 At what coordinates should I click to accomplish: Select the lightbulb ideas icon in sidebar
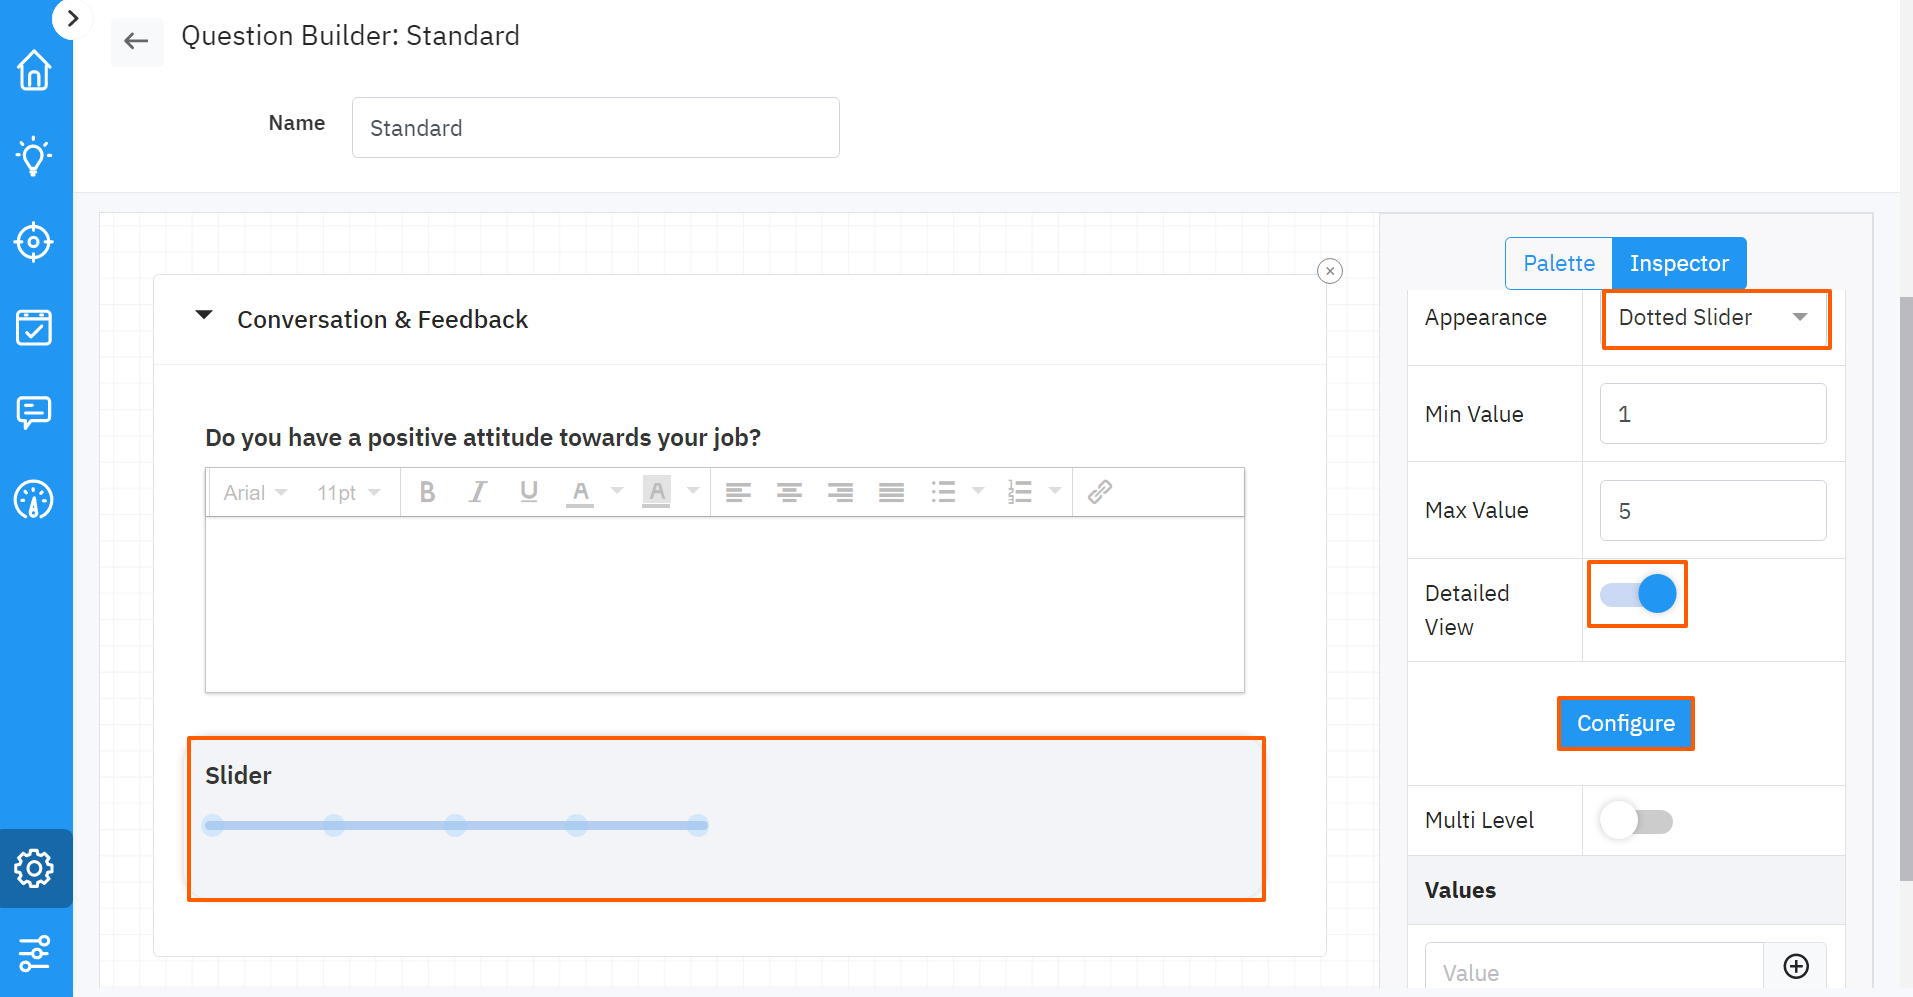point(35,156)
